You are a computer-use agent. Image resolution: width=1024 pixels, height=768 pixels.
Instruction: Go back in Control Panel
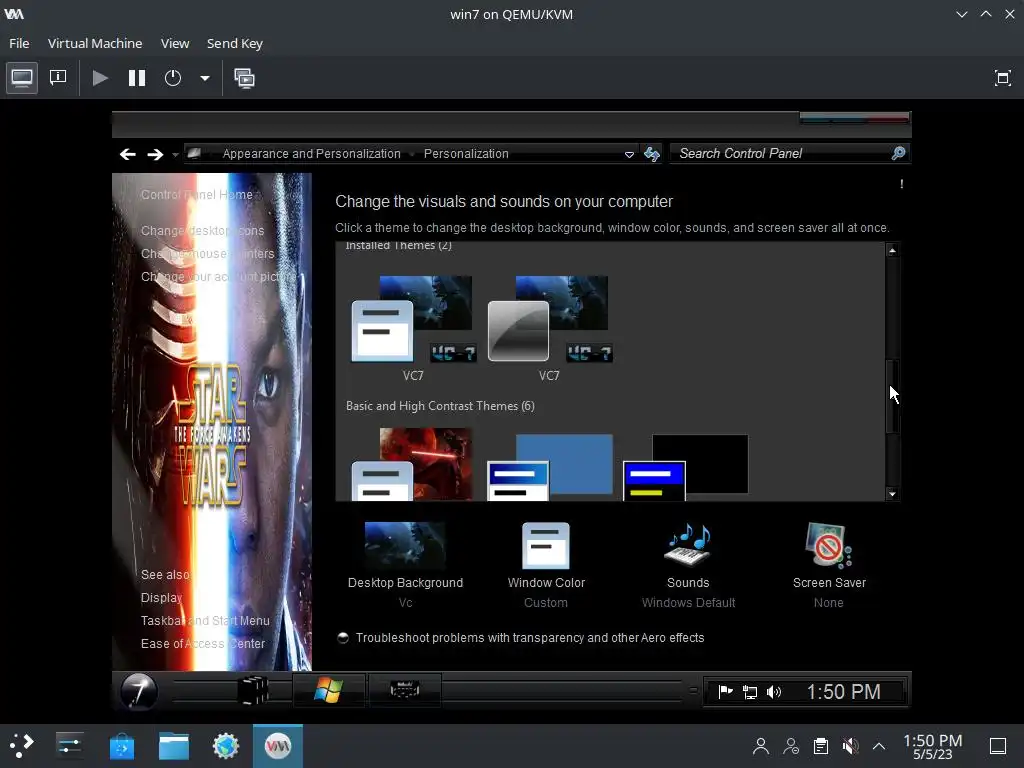point(127,154)
